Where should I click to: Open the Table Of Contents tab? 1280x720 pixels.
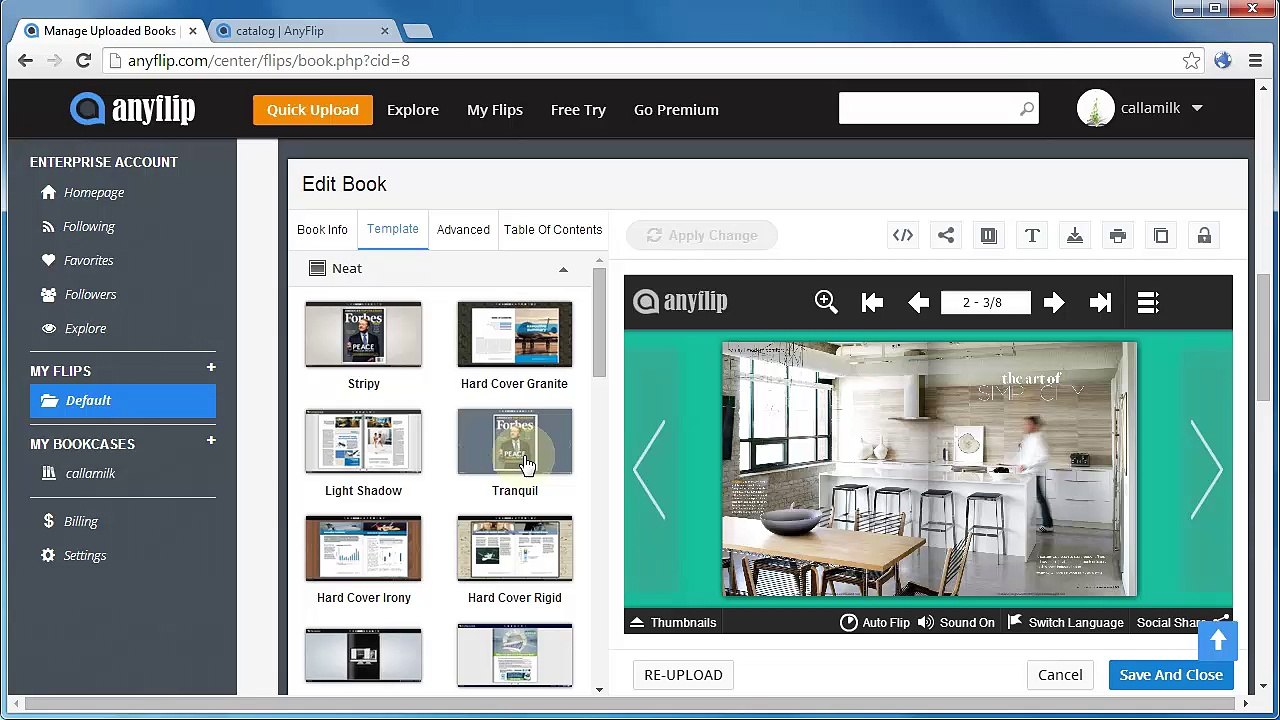pos(553,230)
